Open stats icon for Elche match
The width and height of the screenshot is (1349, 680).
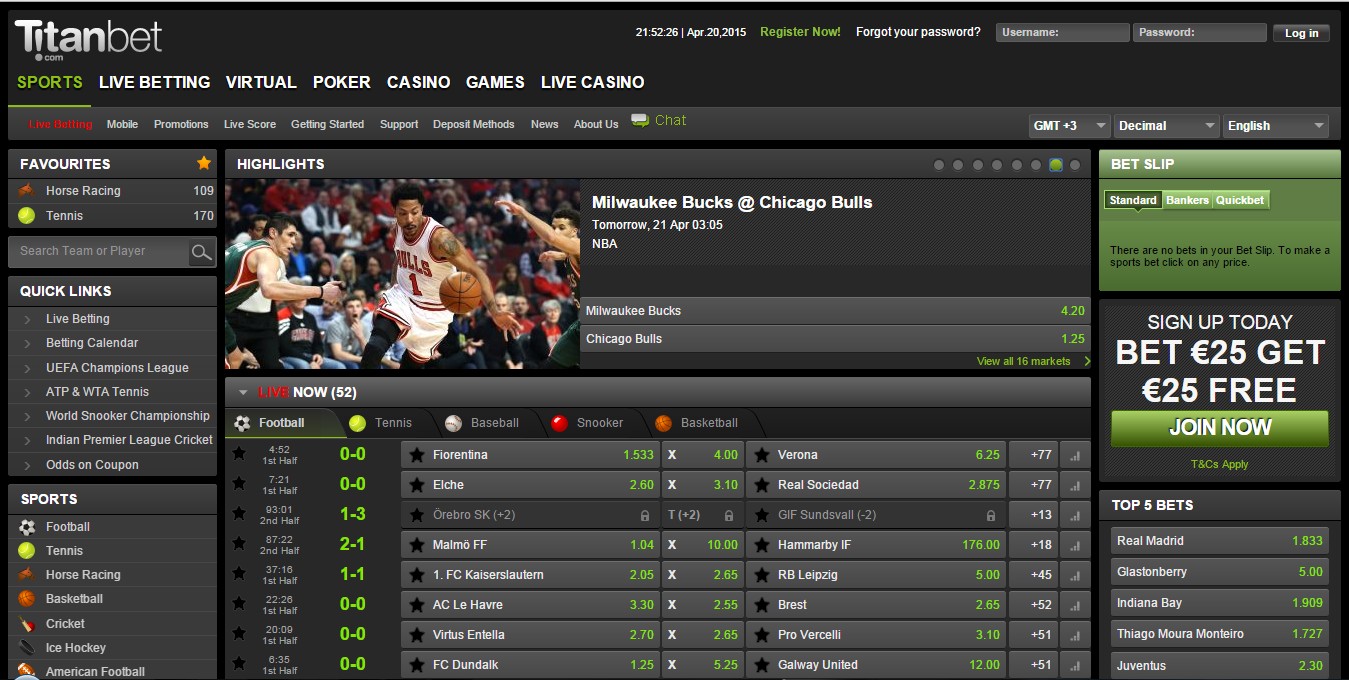1075,485
